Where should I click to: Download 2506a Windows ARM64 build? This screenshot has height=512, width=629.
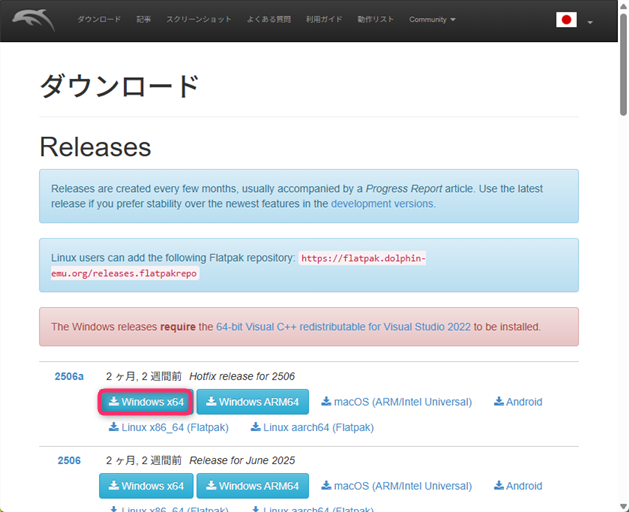point(252,402)
